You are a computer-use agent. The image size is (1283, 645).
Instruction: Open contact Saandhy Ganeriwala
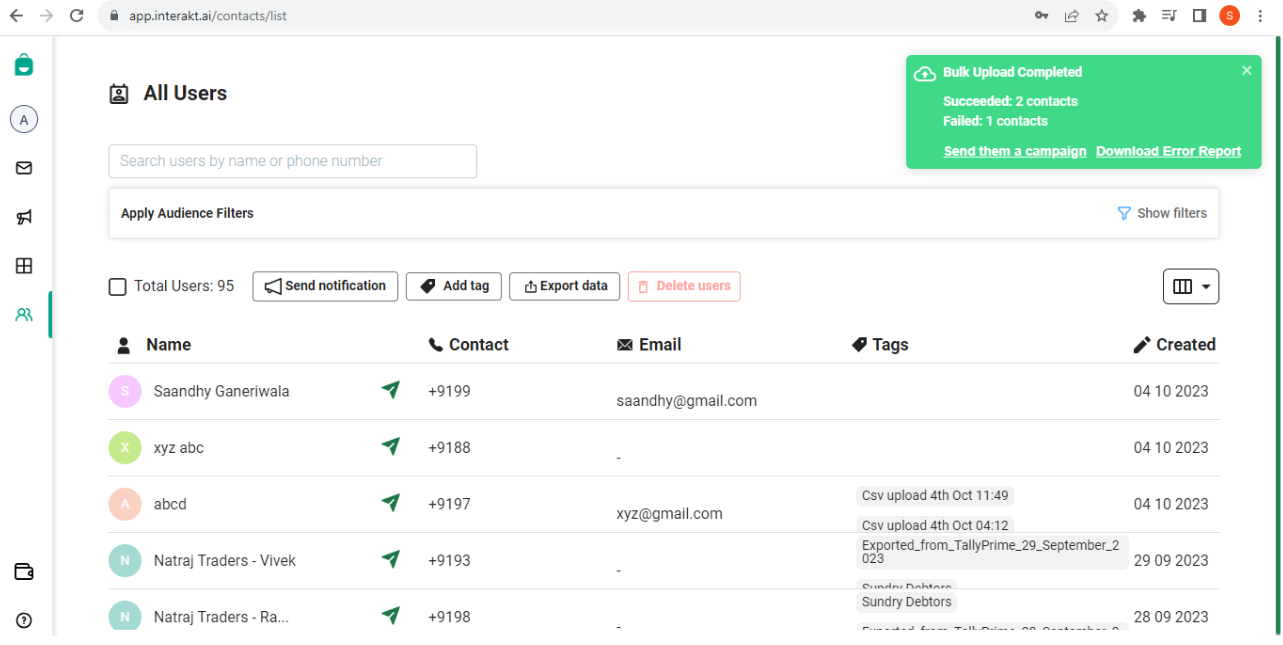tap(221, 391)
